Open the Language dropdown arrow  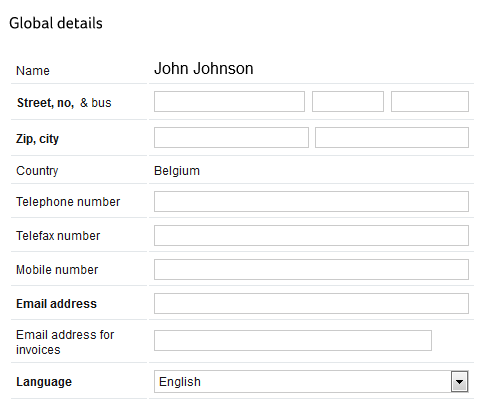(x=460, y=381)
